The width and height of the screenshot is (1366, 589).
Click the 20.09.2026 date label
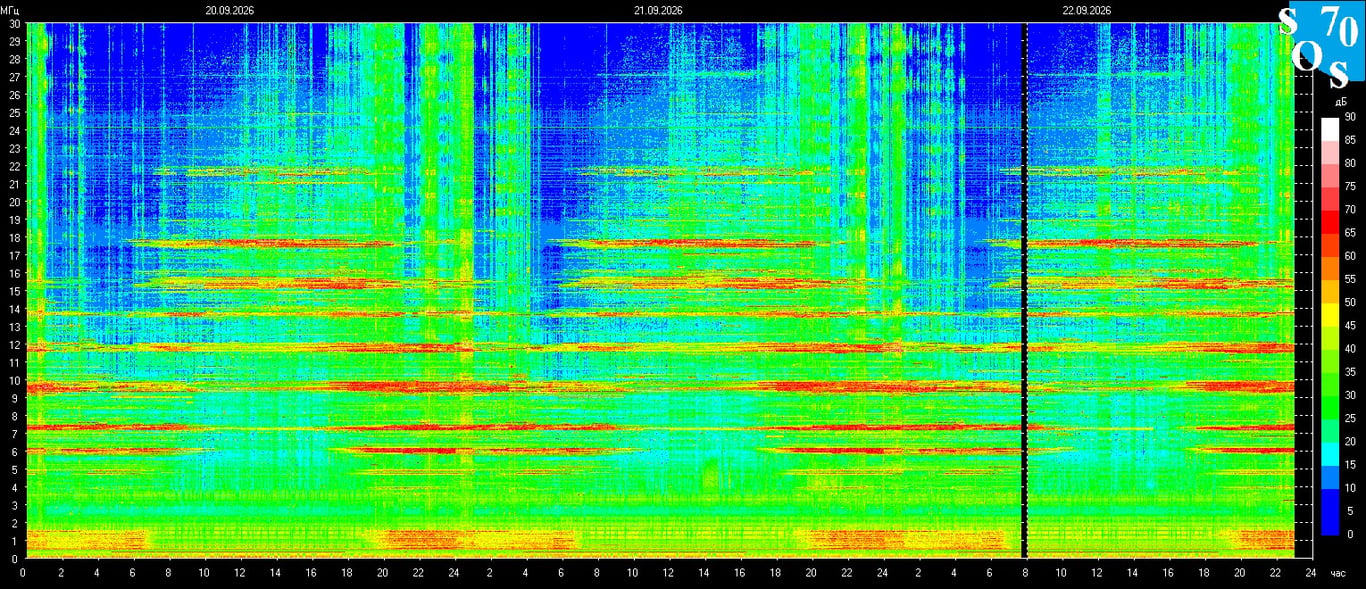coord(229,10)
